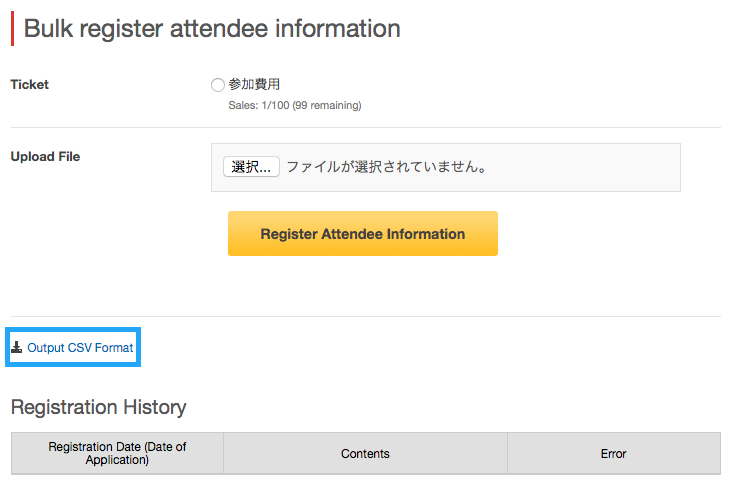Select the 参加費用 ticket radio button
730x486 pixels.
point(217,85)
